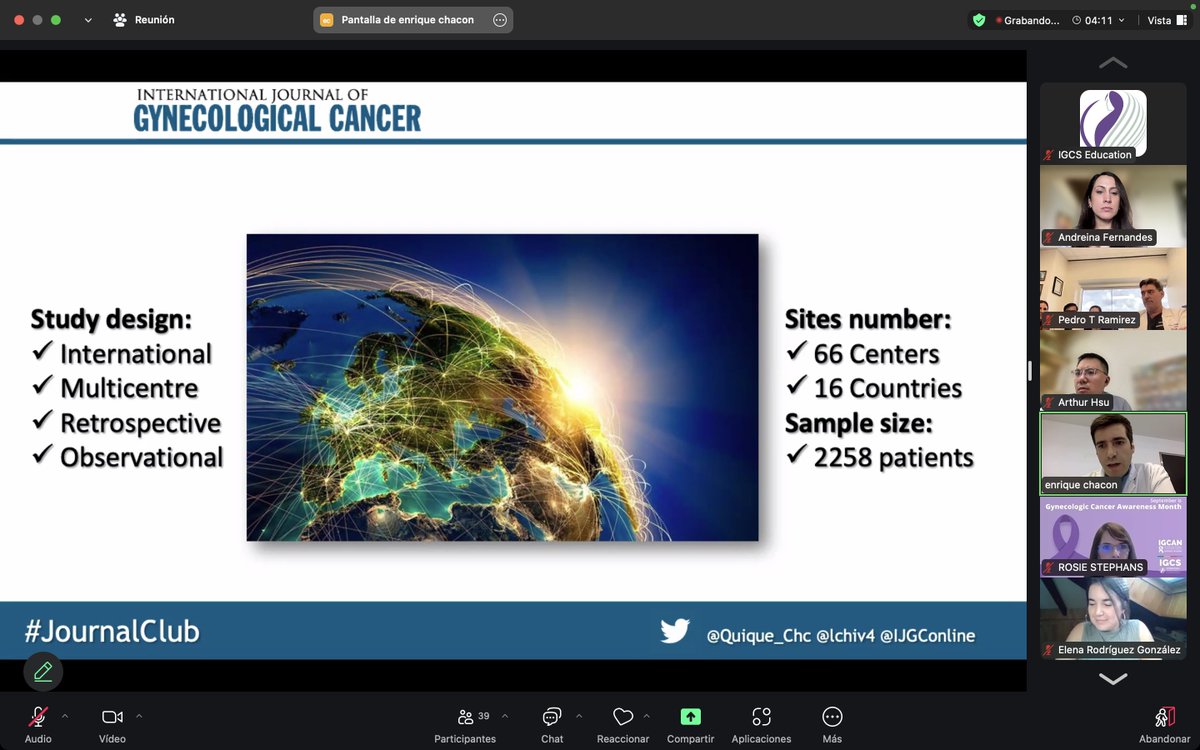1200x750 pixels.
Task: Expand chat options chevron
Action: (578, 716)
